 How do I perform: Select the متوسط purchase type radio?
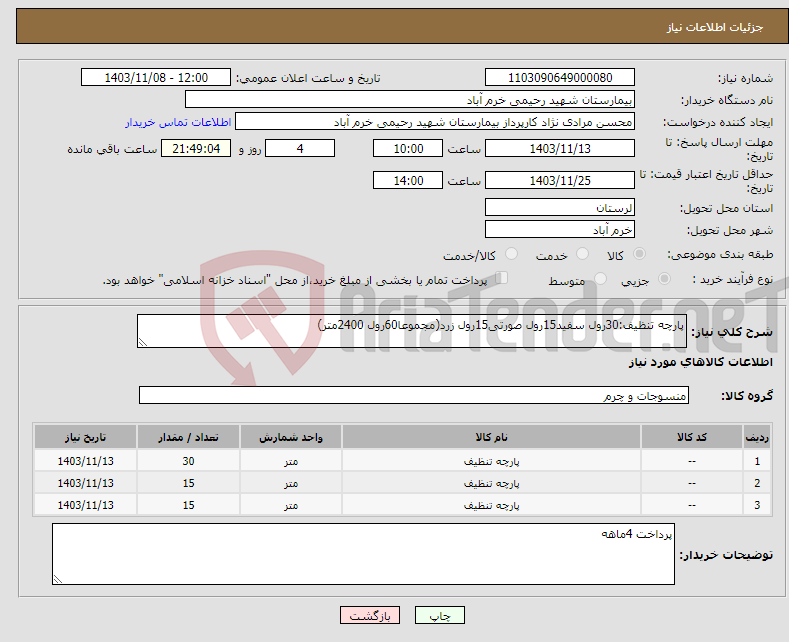600,278
